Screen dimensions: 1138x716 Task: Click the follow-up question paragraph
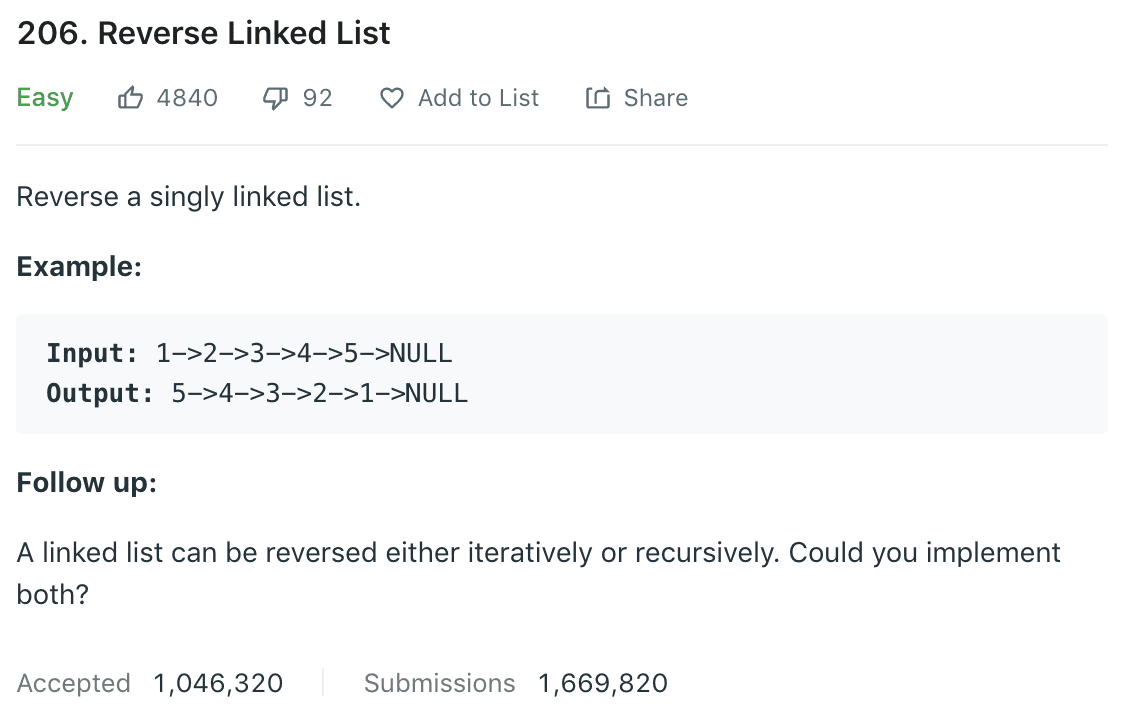[539, 574]
